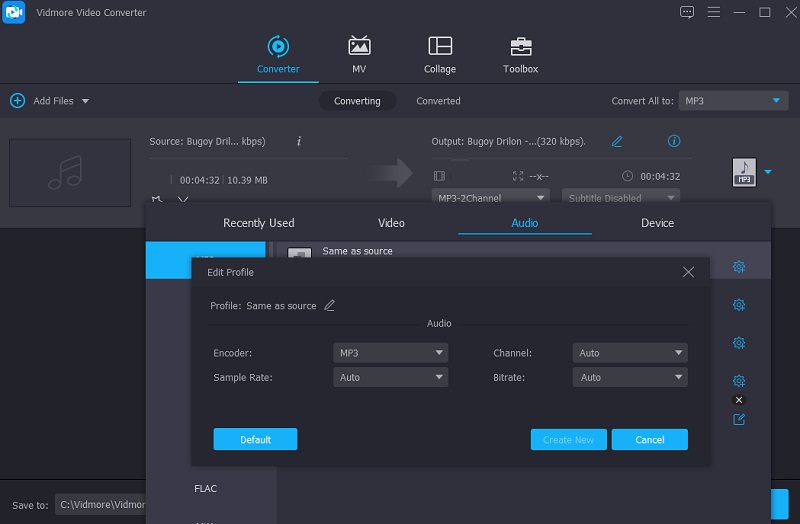Open the Collage section
Viewport: 800px width, 524px height.
(439, 55)
